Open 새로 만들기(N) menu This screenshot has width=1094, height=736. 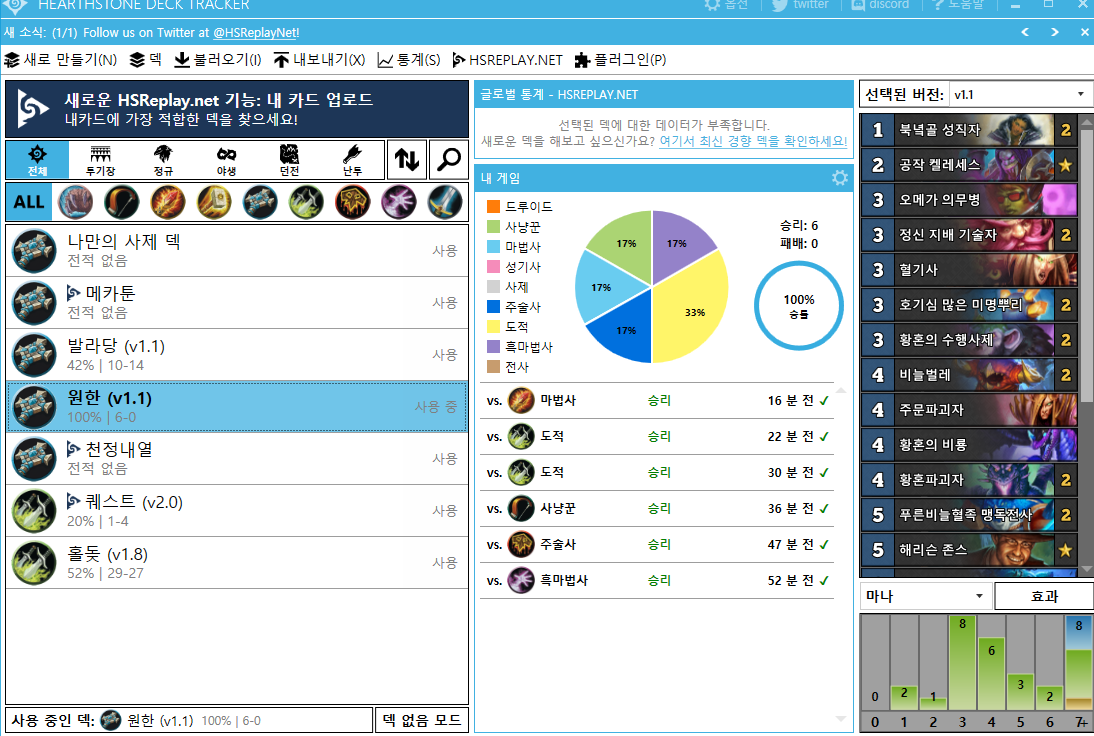click(61, 60)
